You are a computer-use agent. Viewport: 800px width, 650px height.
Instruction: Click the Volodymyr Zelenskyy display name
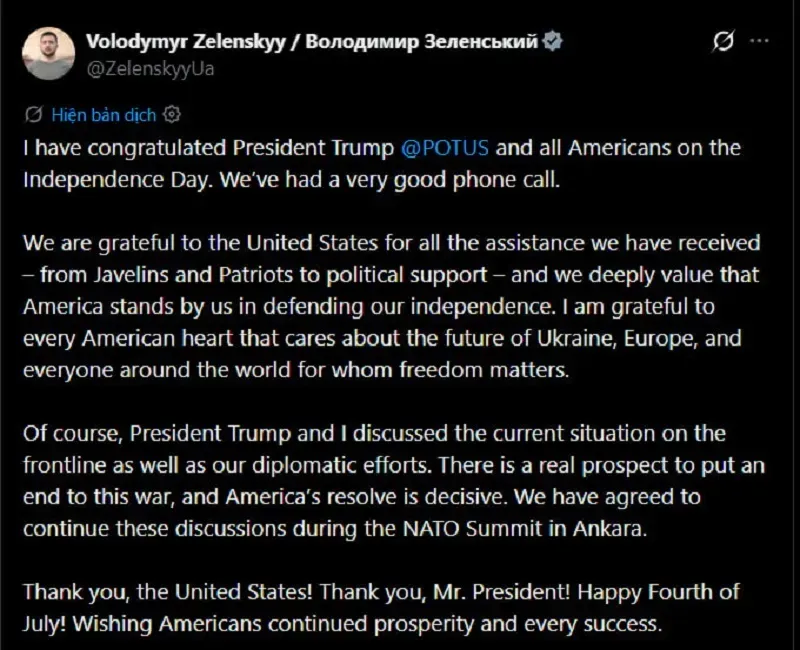[x=186, y=41]
